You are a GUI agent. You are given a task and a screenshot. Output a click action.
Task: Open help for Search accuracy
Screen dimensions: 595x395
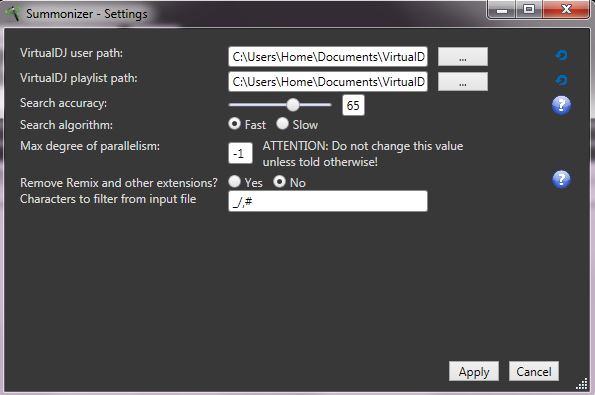(561, 105)
